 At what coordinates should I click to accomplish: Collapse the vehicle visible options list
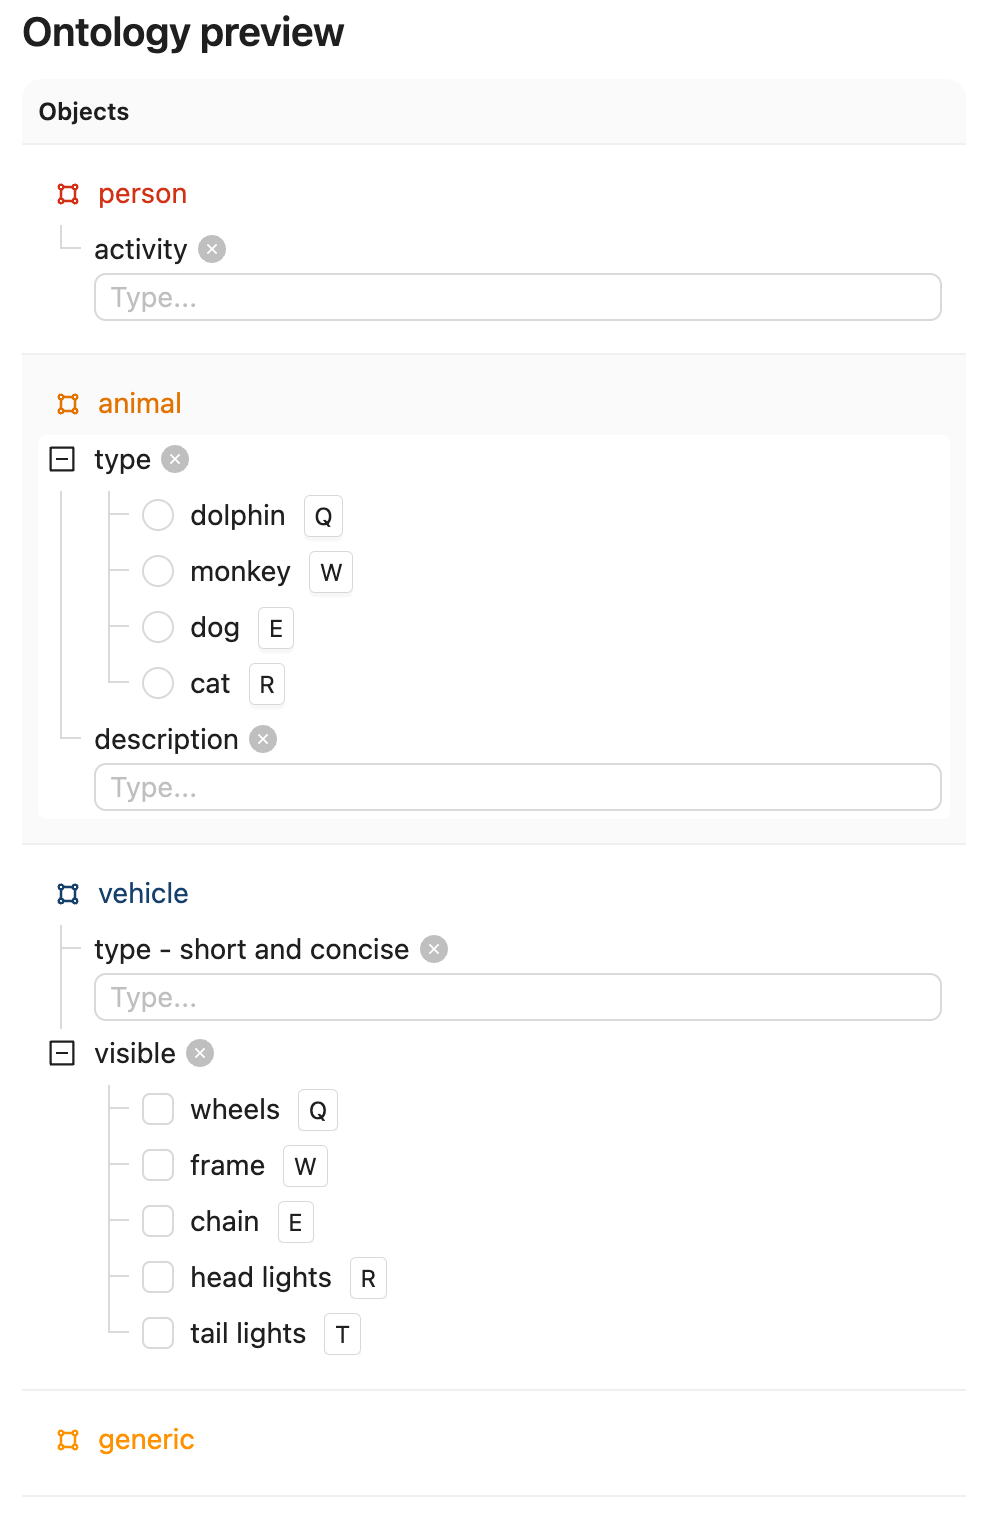tap(62, 1053)
